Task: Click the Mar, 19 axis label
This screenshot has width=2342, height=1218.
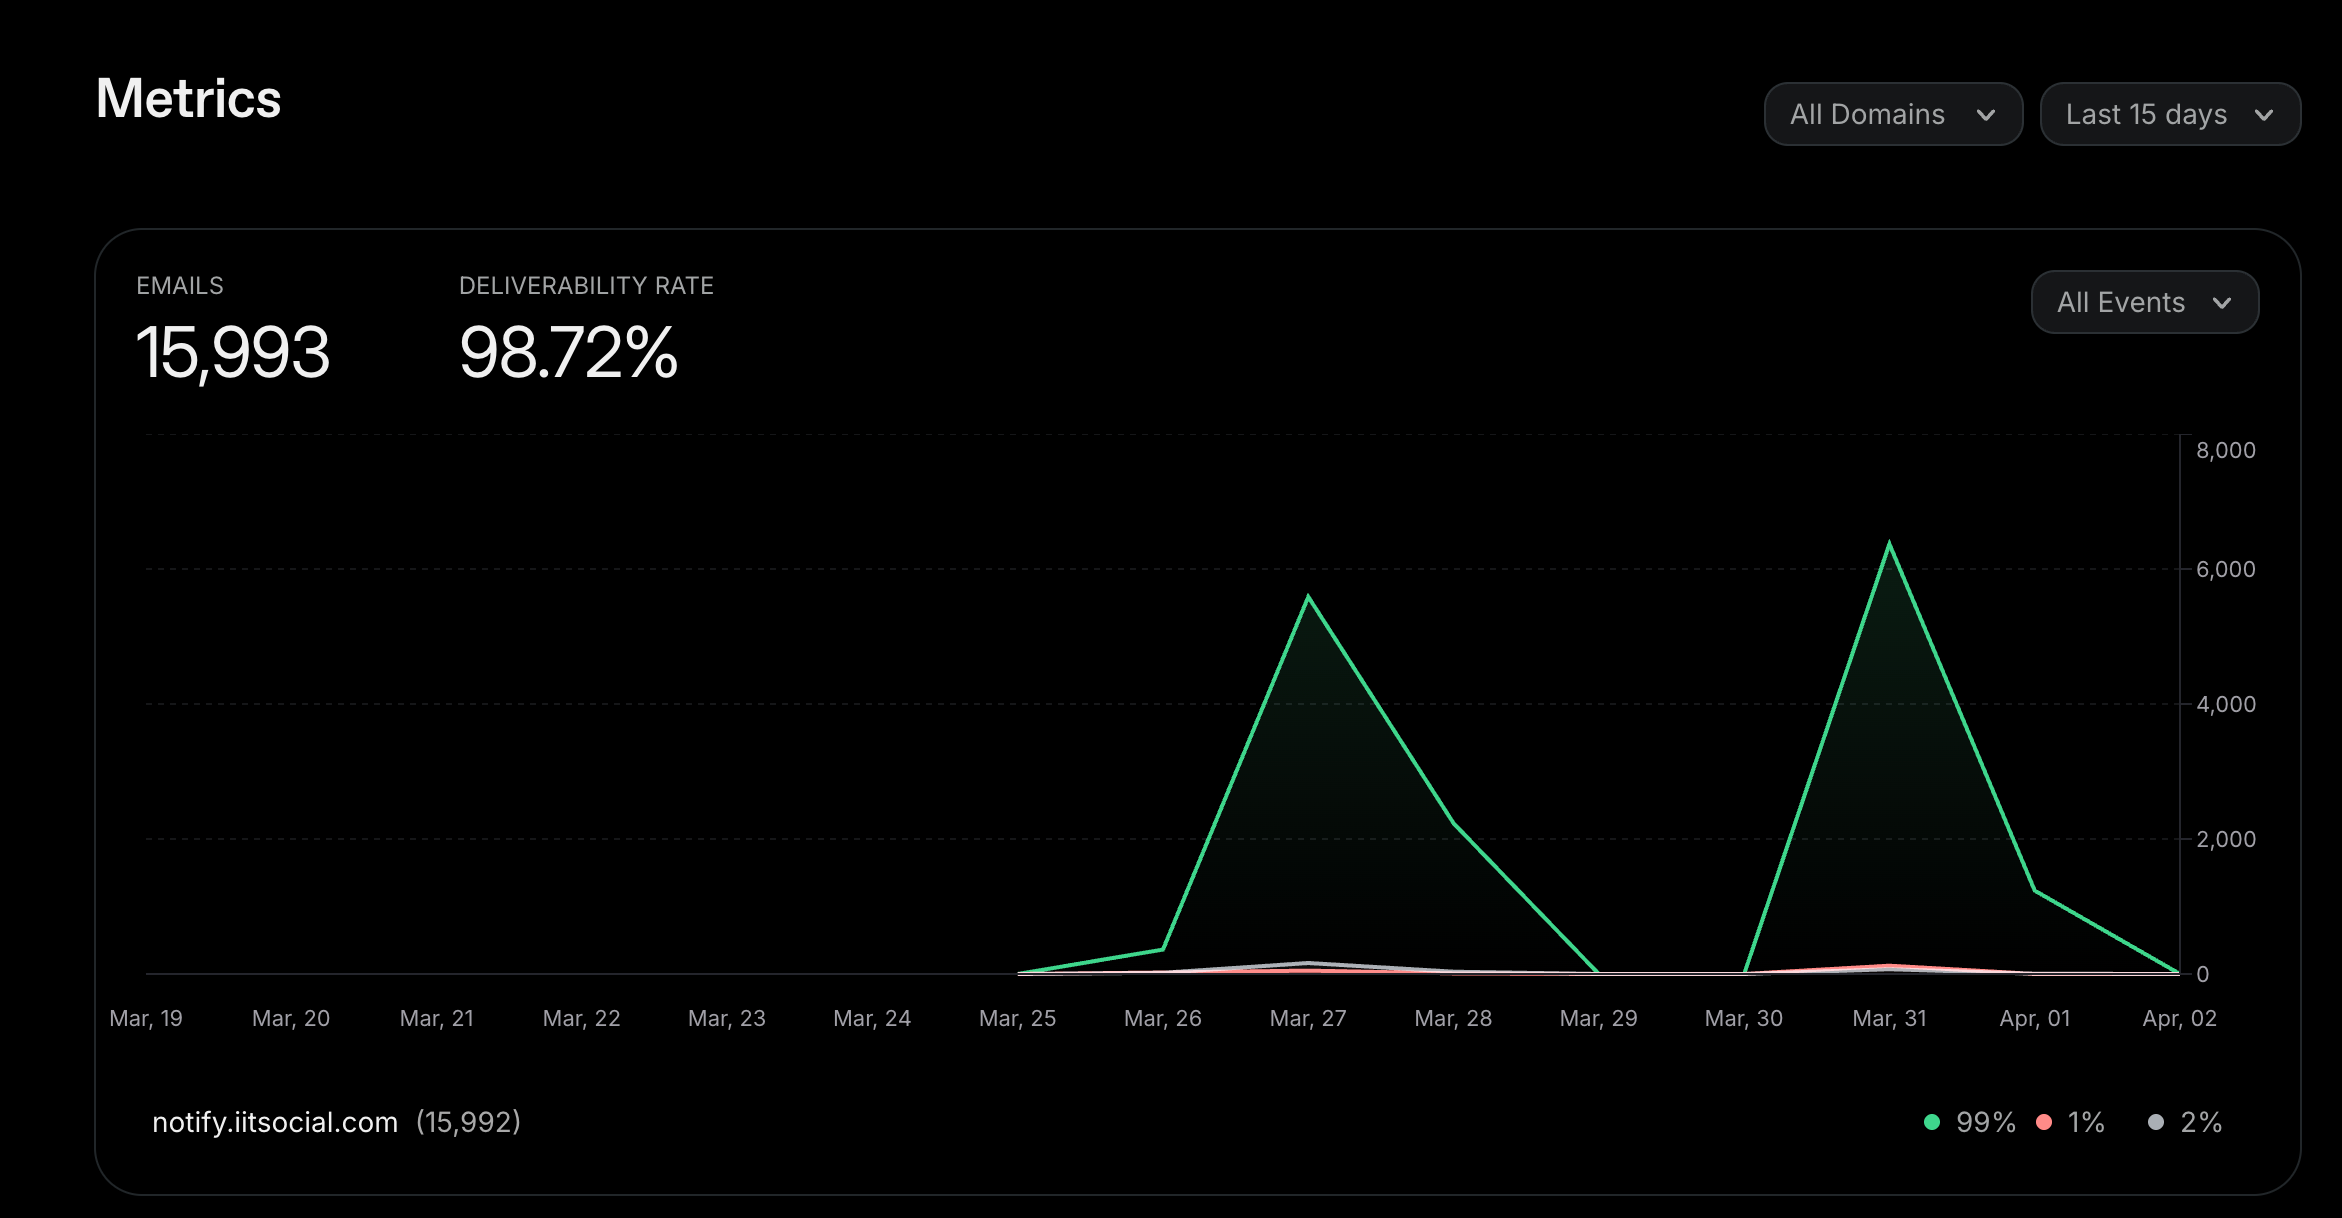Action: (146, 1018)
